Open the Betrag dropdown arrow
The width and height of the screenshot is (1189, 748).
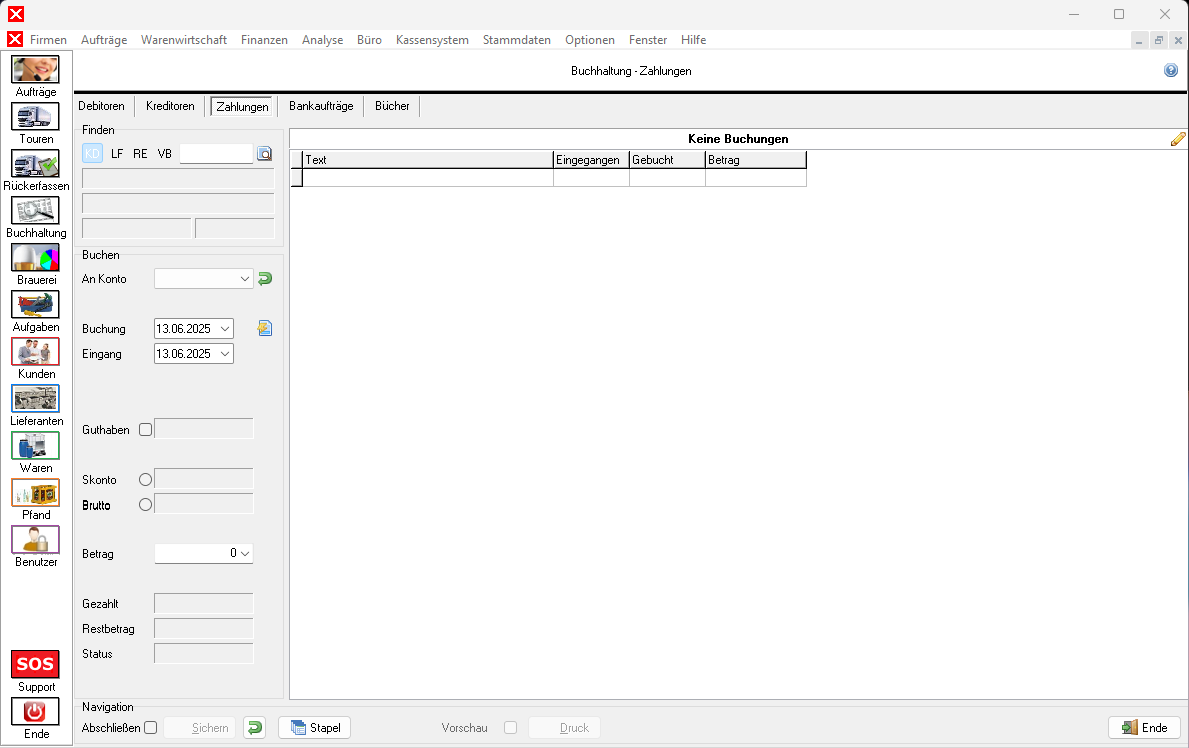point(245,553)
